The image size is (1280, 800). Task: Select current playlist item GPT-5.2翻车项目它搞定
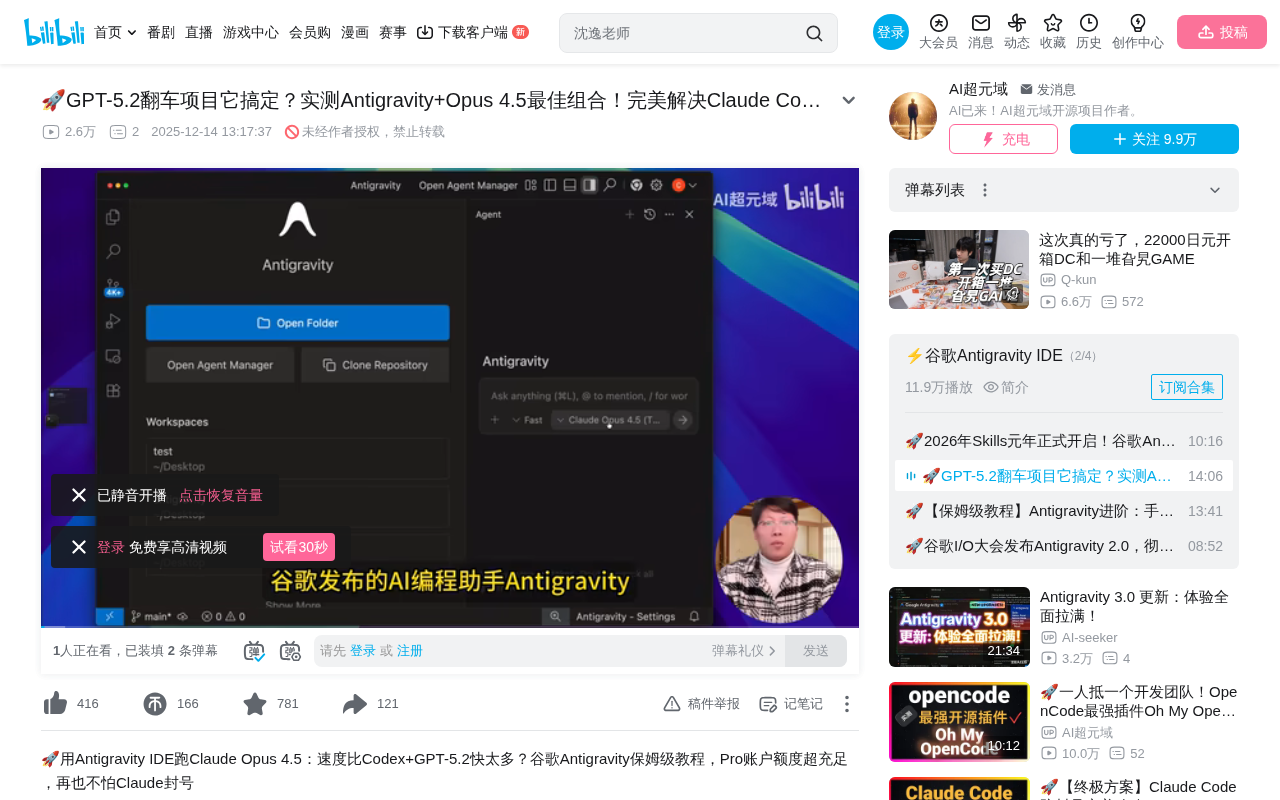pos(1064,476)
